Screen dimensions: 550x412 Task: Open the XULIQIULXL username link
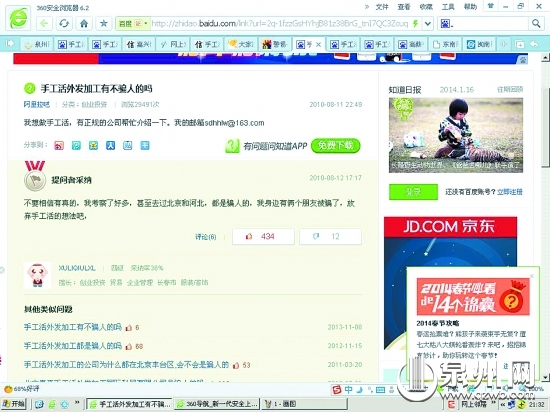(77, 268)
